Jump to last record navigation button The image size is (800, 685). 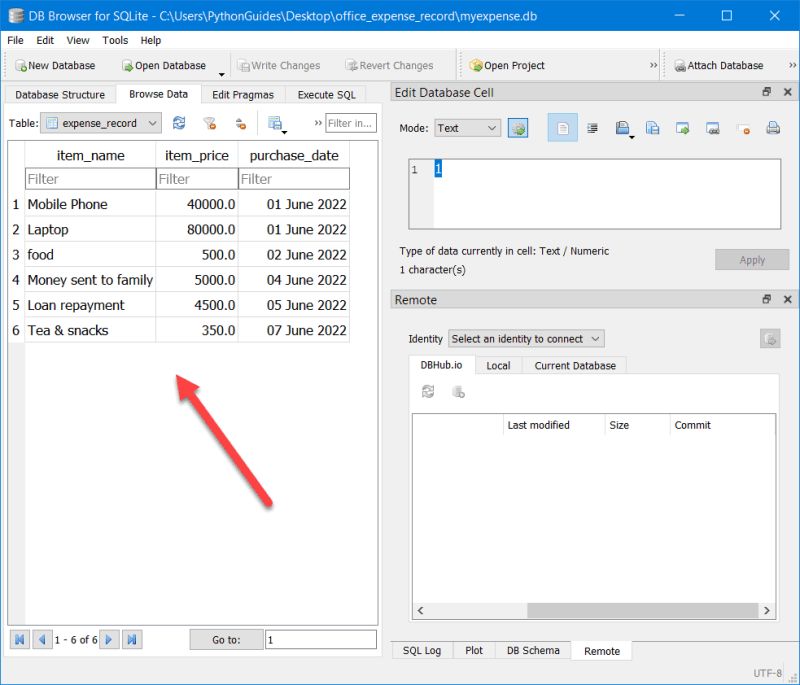point(132,640)
